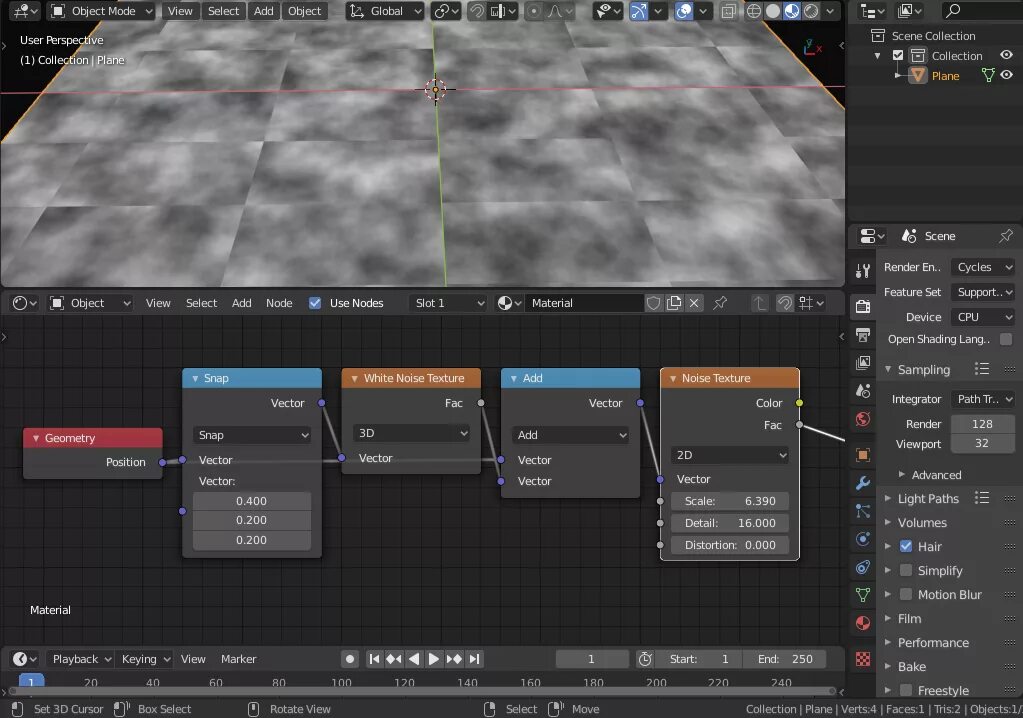
Task: Jump to the animation's last frame
Action: pyautogui.click(x=475, y=659)
